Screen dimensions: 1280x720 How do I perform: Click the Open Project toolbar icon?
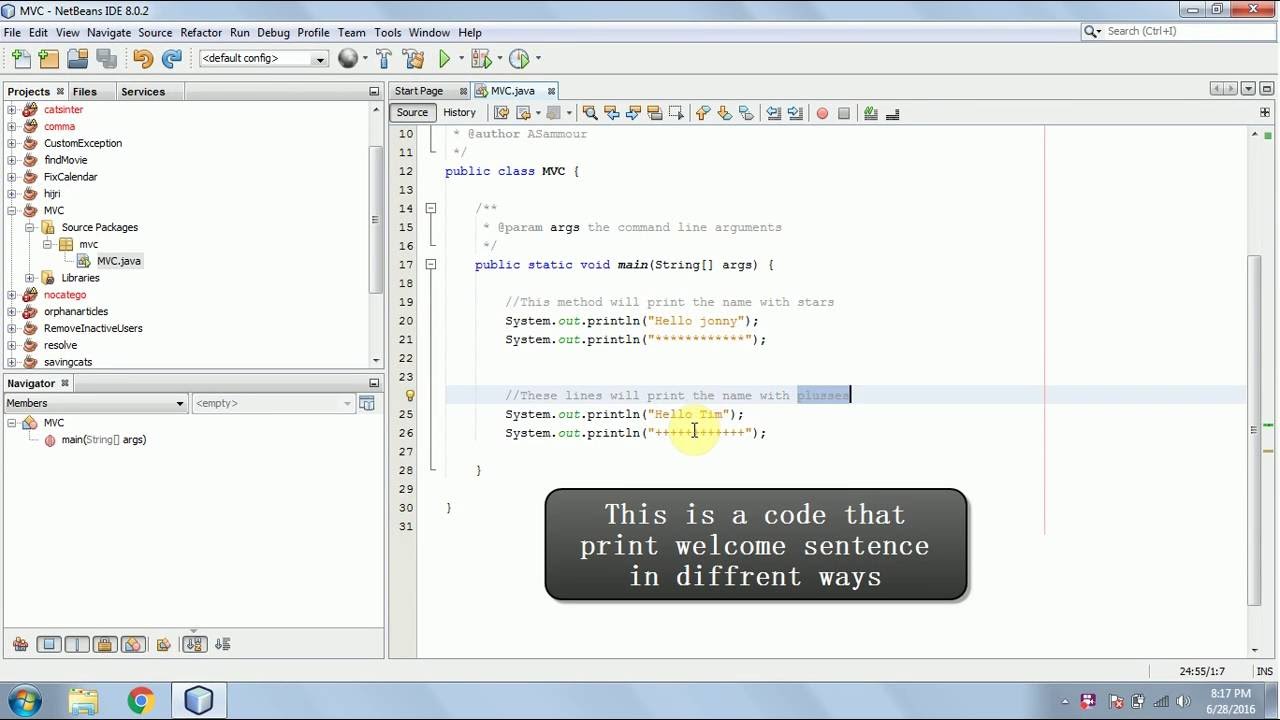(x=77, y=59)
